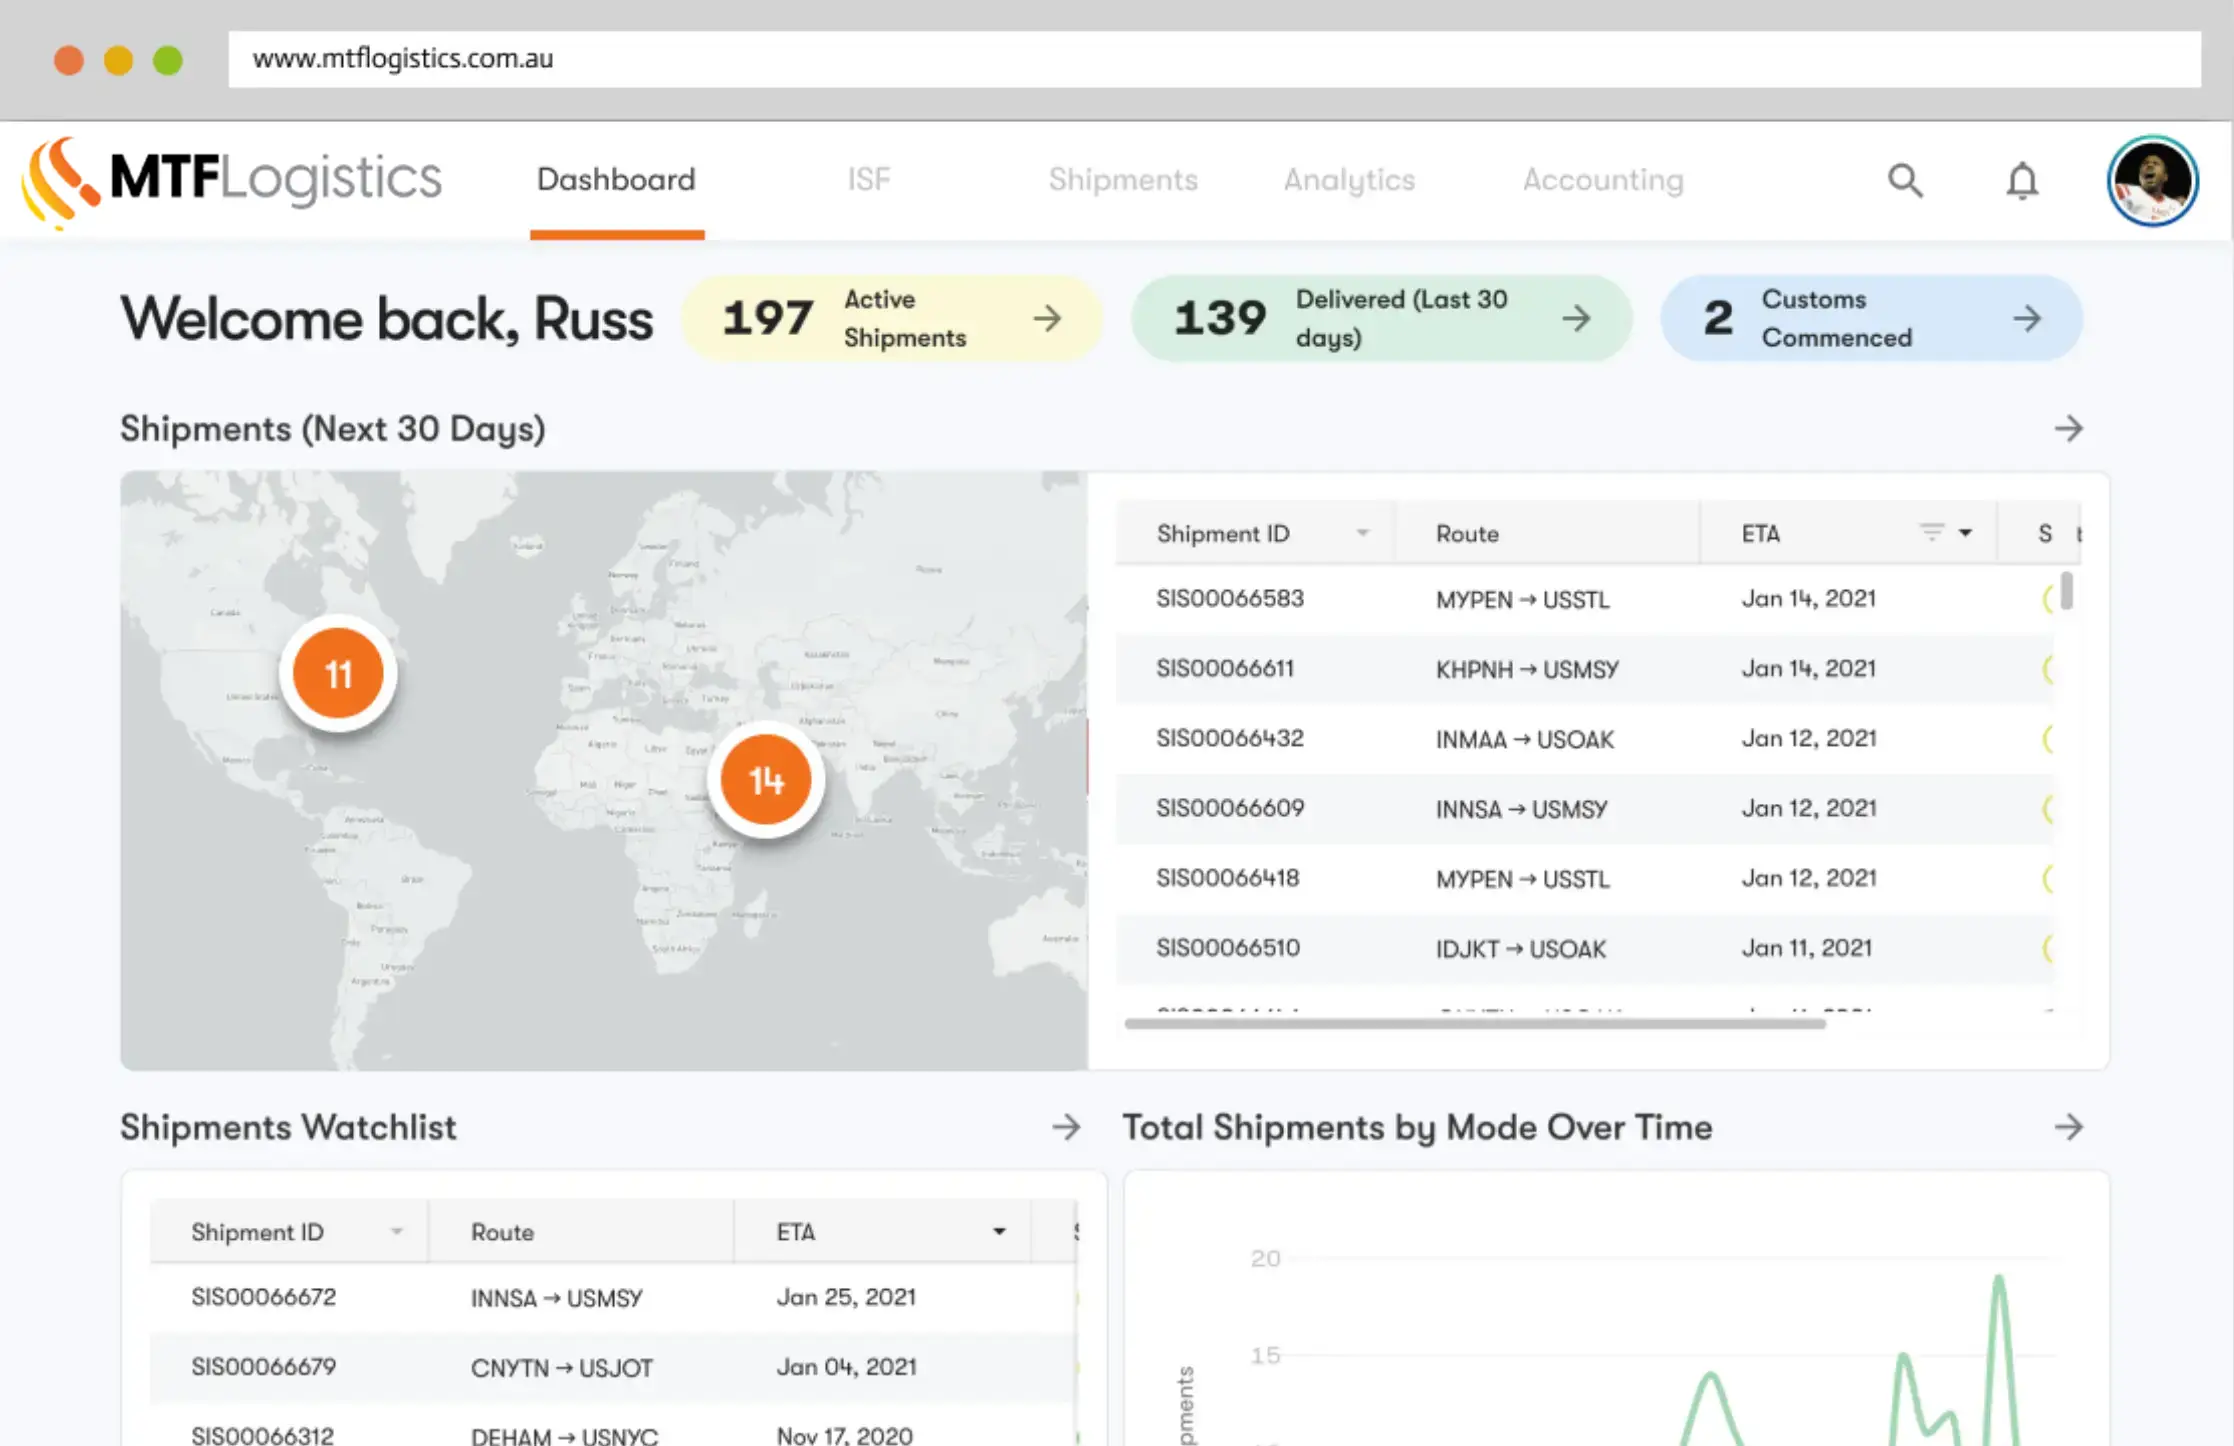Open the Shipments Watchlist arrow
Screen dimensions: 2234x1446
pos(1066,1127)
